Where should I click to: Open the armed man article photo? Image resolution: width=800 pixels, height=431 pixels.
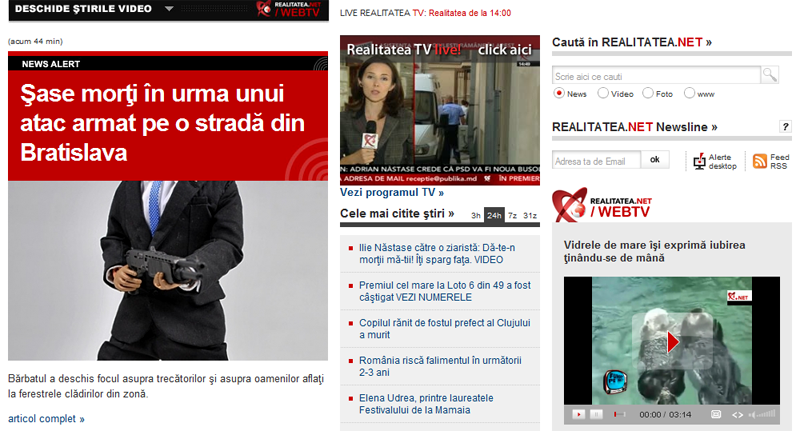(168, 270)
